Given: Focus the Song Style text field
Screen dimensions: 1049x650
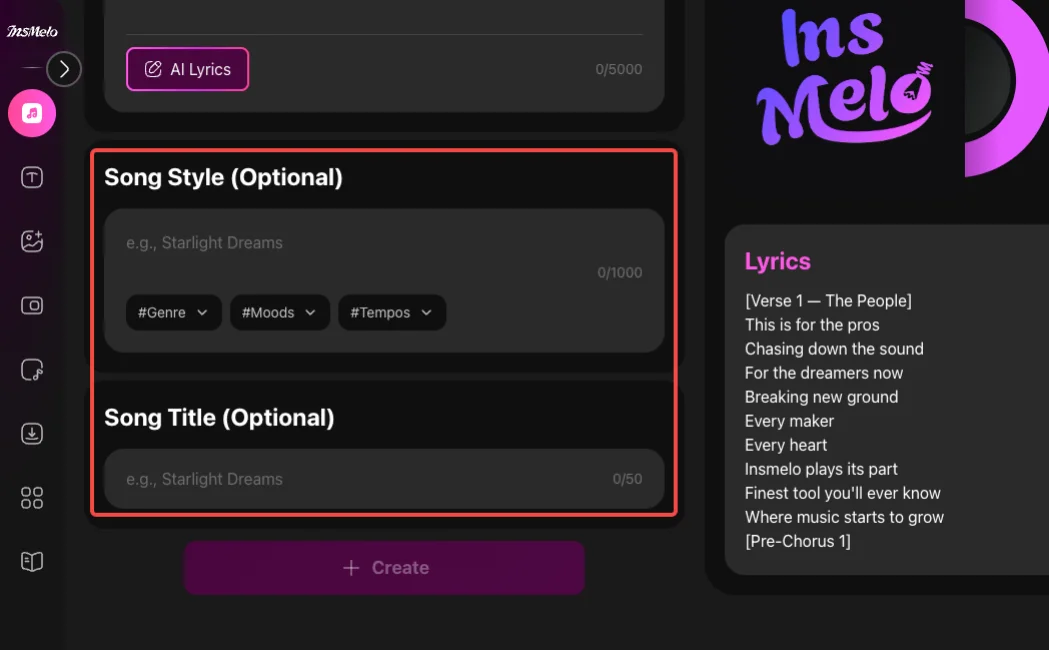Looking at the screenshot, I should (x=350, y=243).
